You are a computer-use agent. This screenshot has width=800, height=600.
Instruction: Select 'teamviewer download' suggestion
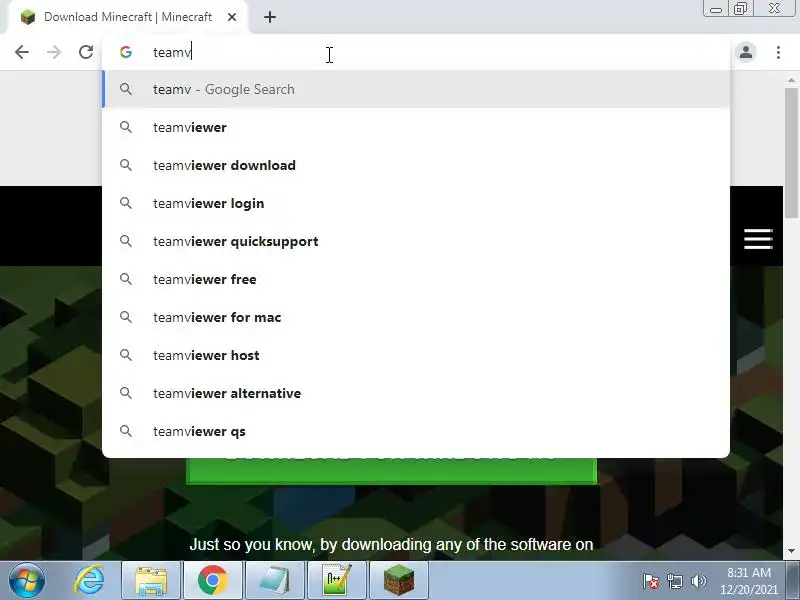click(416, 165)
